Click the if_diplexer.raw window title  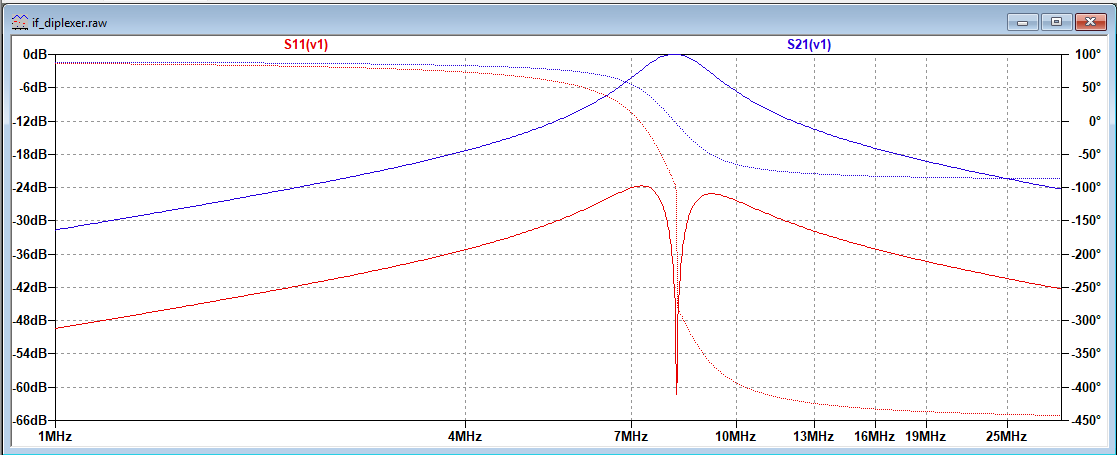pos(70,23)
